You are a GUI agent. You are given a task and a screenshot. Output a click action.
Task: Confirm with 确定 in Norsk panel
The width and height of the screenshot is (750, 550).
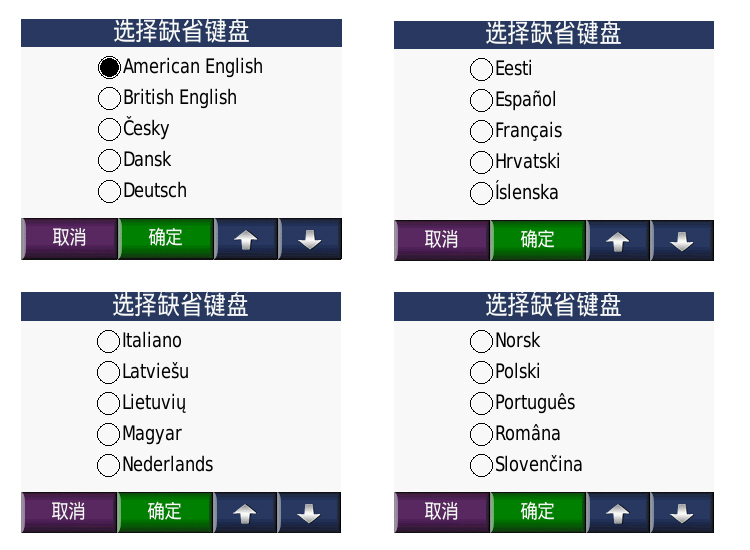point(537,512)
